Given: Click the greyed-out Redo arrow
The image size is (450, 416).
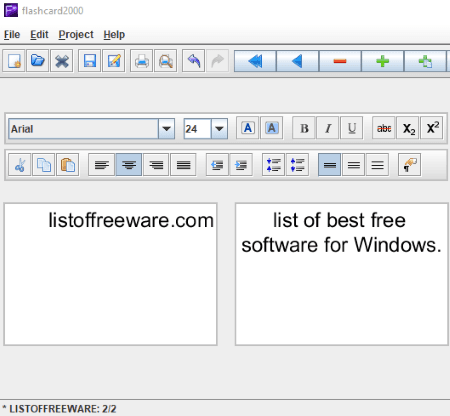Looking at the screenshot, I should pos(218,61).
